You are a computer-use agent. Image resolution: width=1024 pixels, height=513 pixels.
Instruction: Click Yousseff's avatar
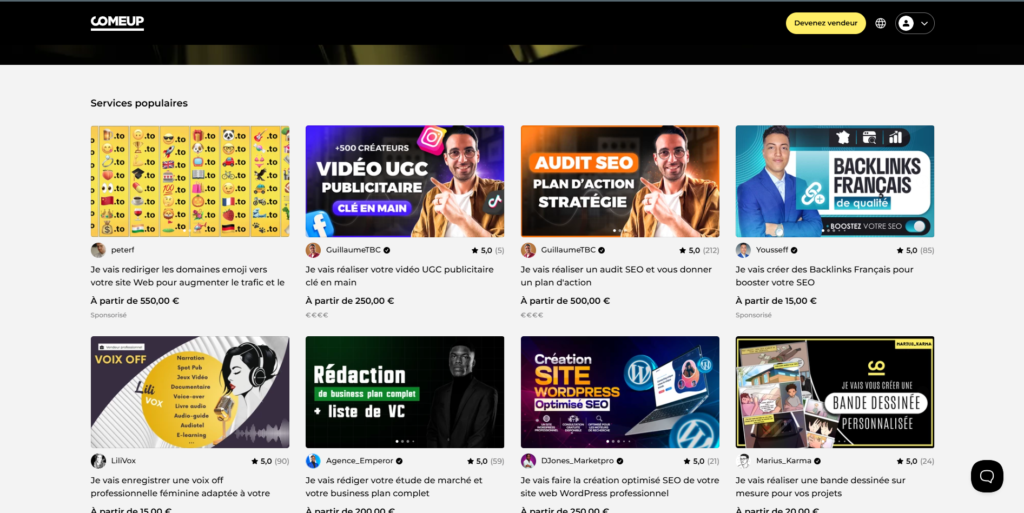click(x=743, y=250)
